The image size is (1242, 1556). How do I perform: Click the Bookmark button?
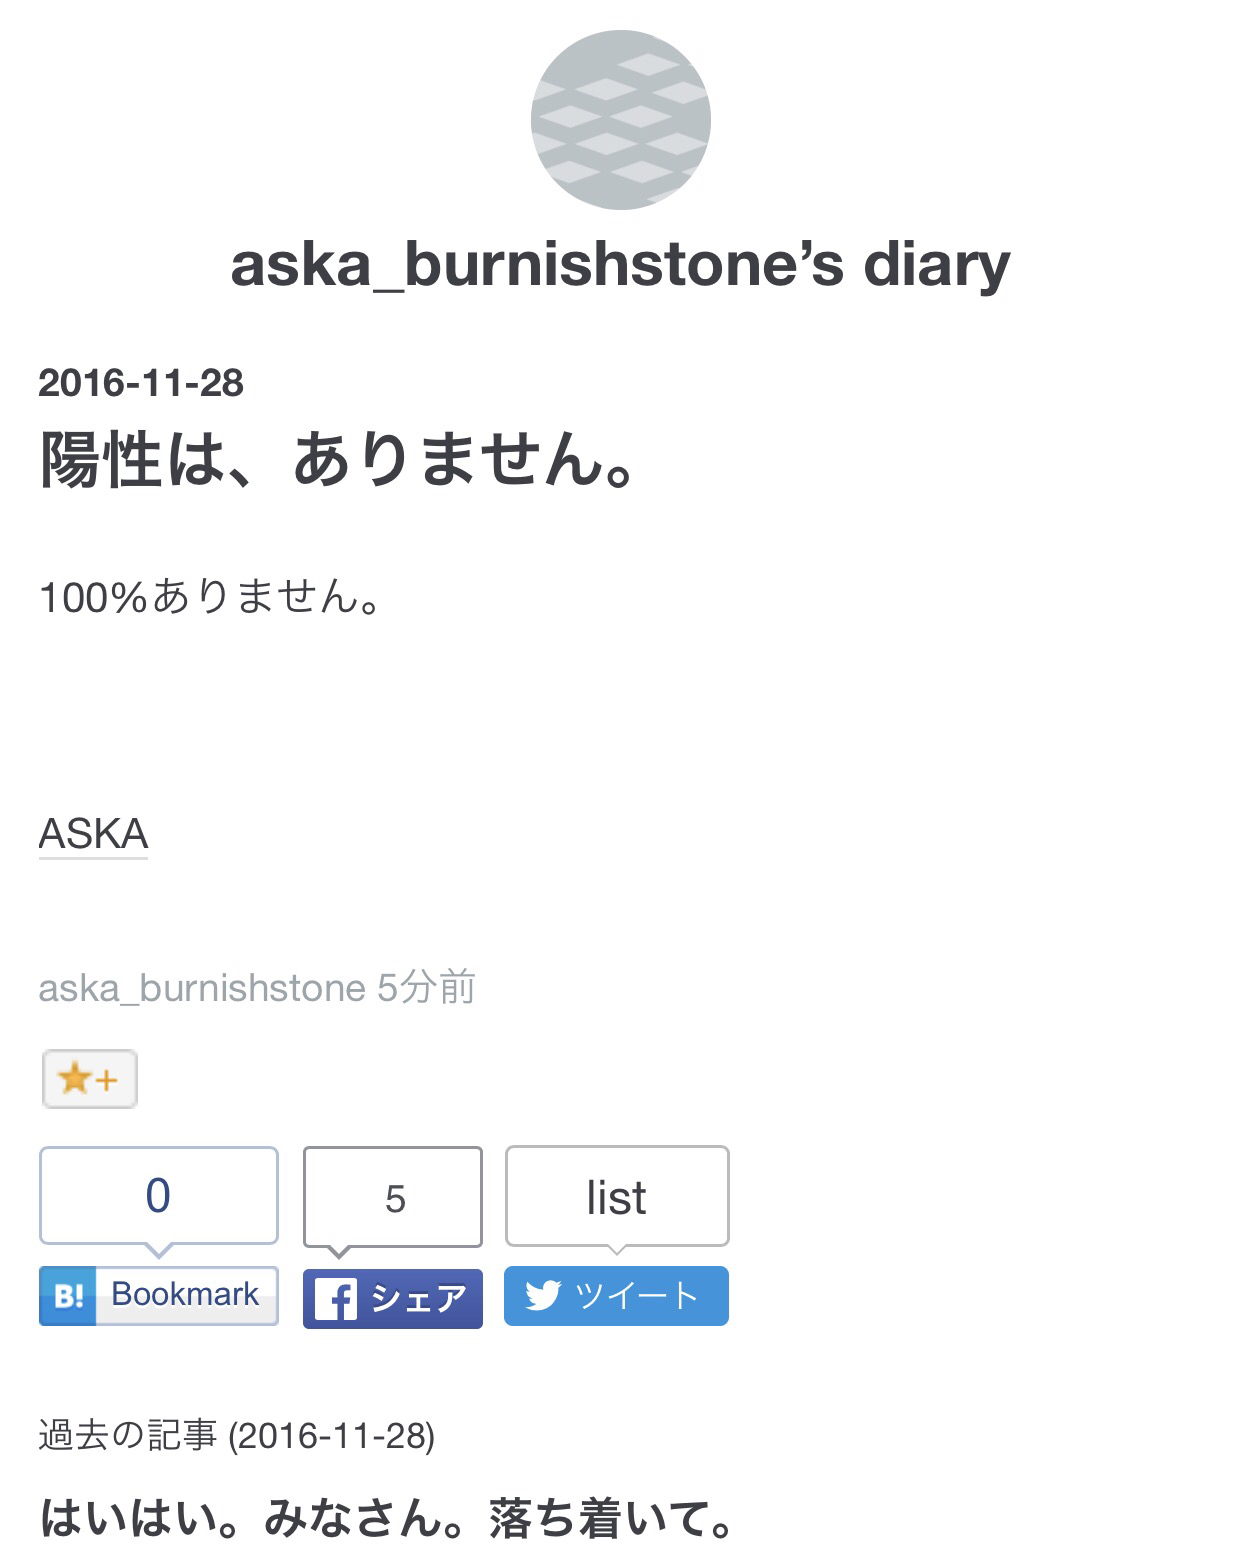[159, 1296]
